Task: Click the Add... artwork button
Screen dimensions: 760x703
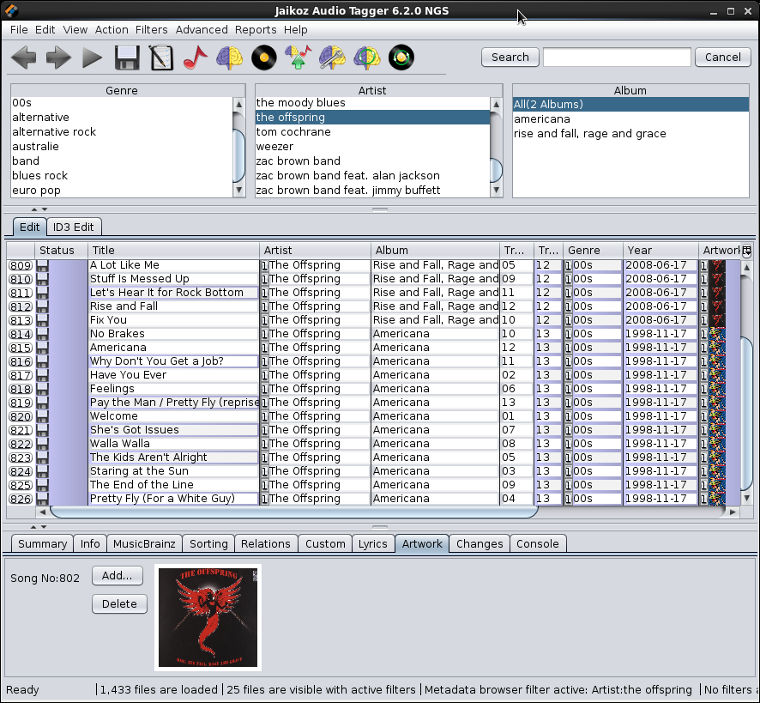Action: click(x=117, y=576)
